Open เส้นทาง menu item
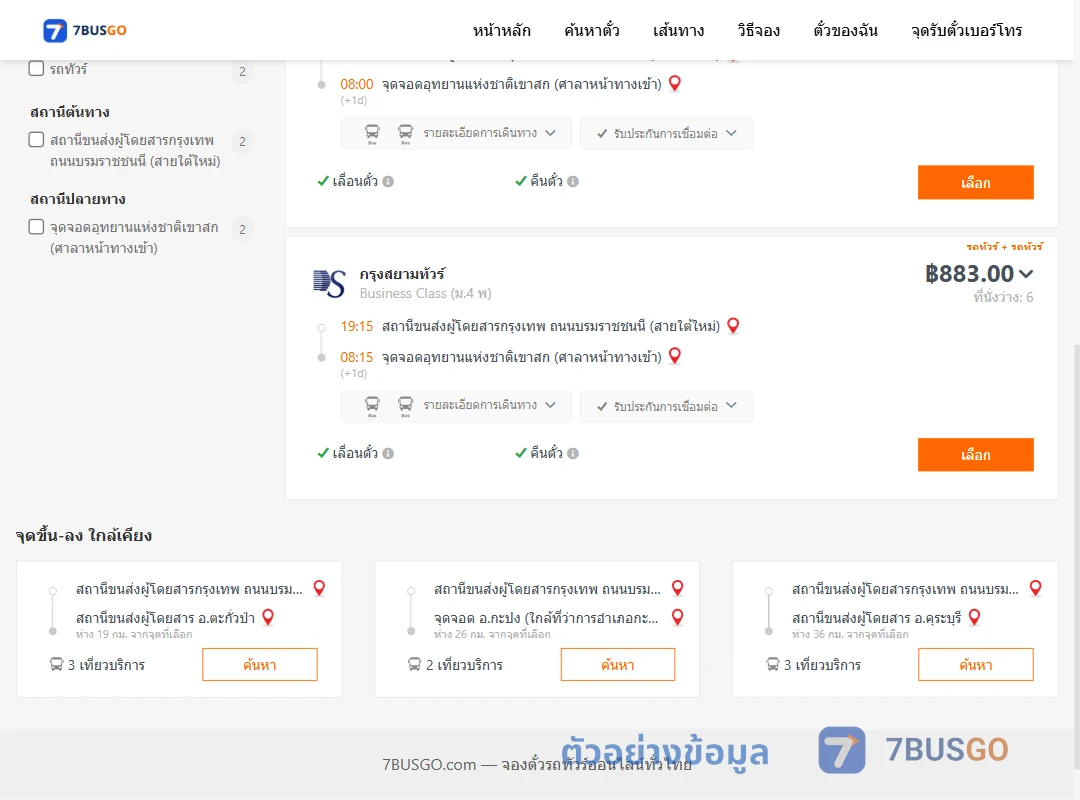The width and height of the screenshot is (1080, 800). pyautogui.click(x=678, y=31)
